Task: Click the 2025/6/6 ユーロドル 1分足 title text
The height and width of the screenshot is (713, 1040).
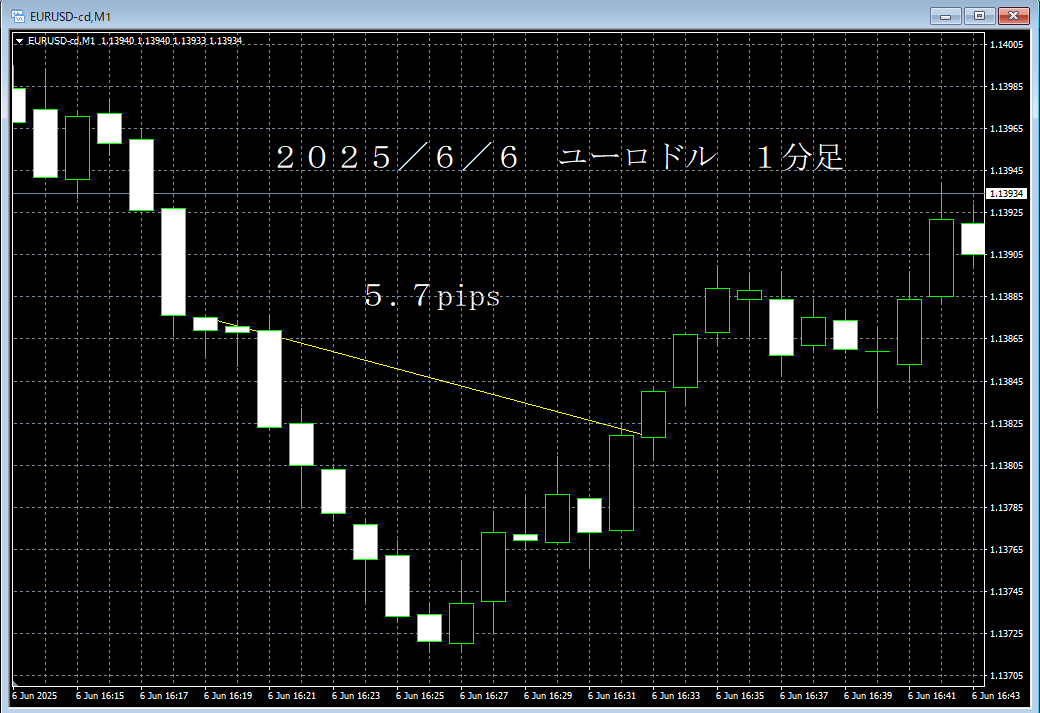Action: pyautogui.click(x=559, y=158)
